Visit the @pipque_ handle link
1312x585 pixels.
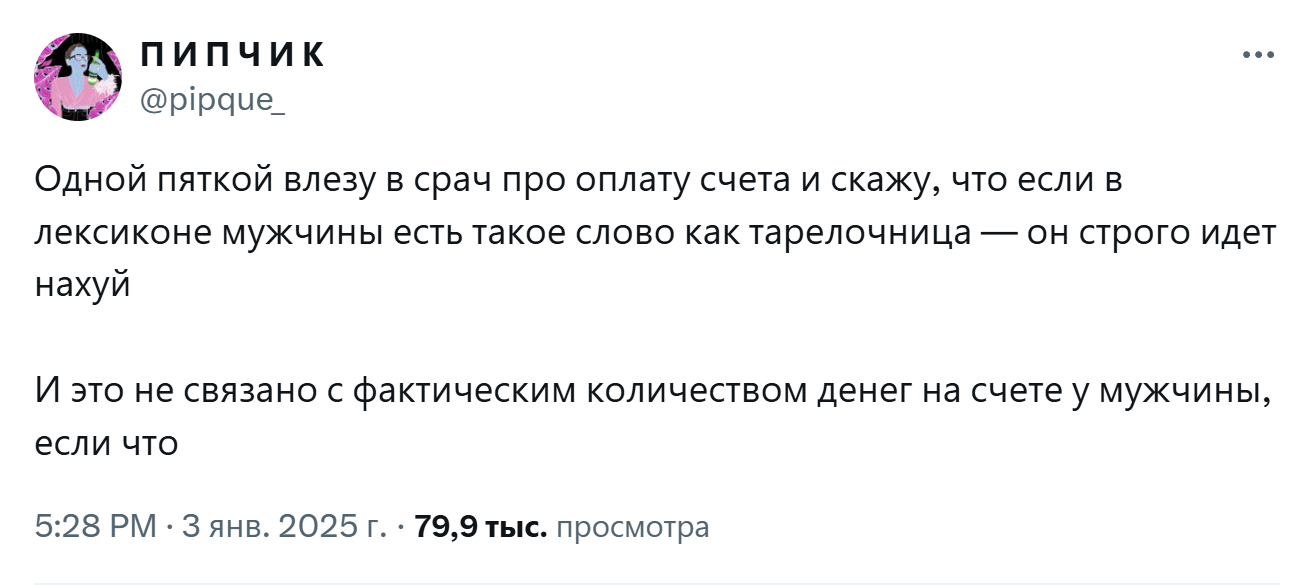pos(211,101)
